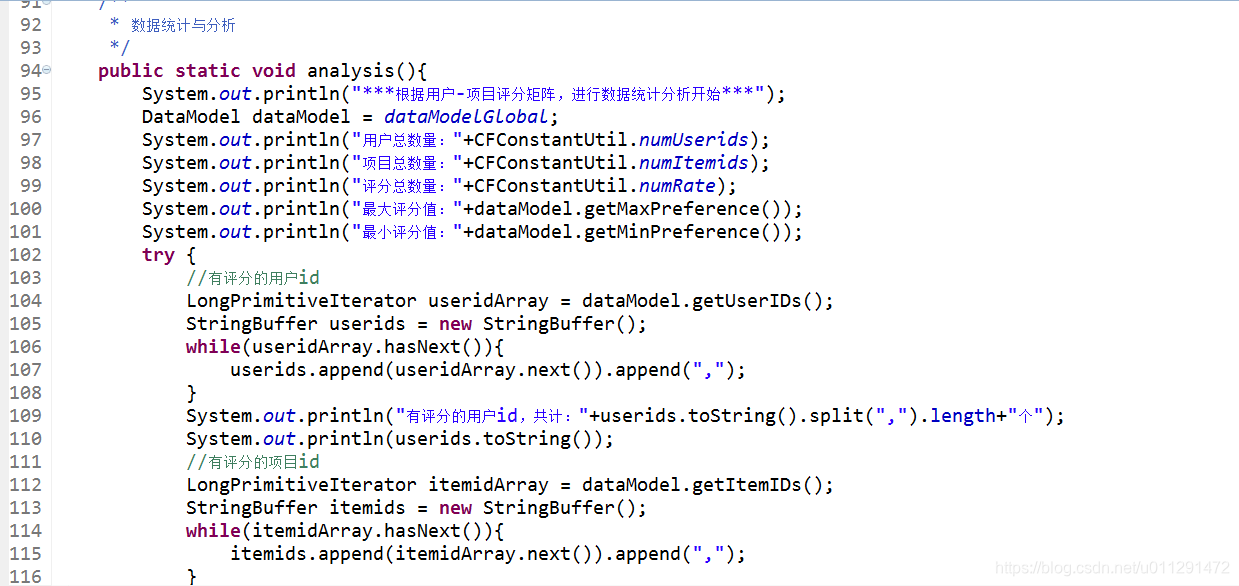
Task: Select line number 109 in the gutter
Action: (25, 416)
